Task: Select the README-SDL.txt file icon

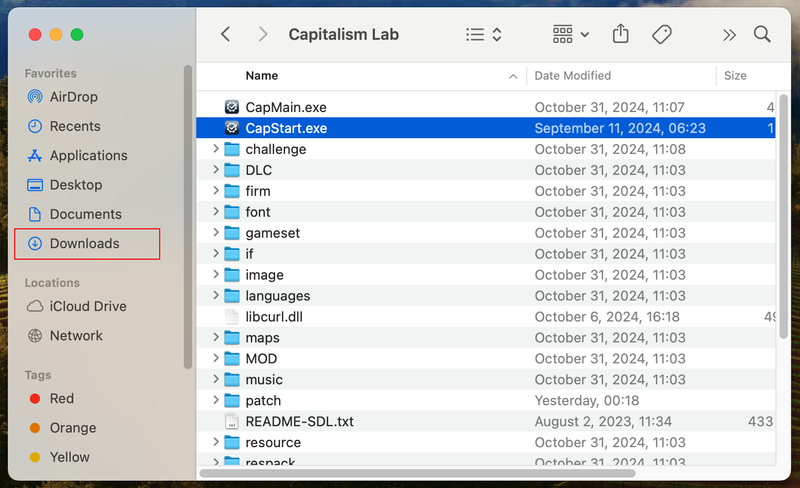Action: (232, 422)
